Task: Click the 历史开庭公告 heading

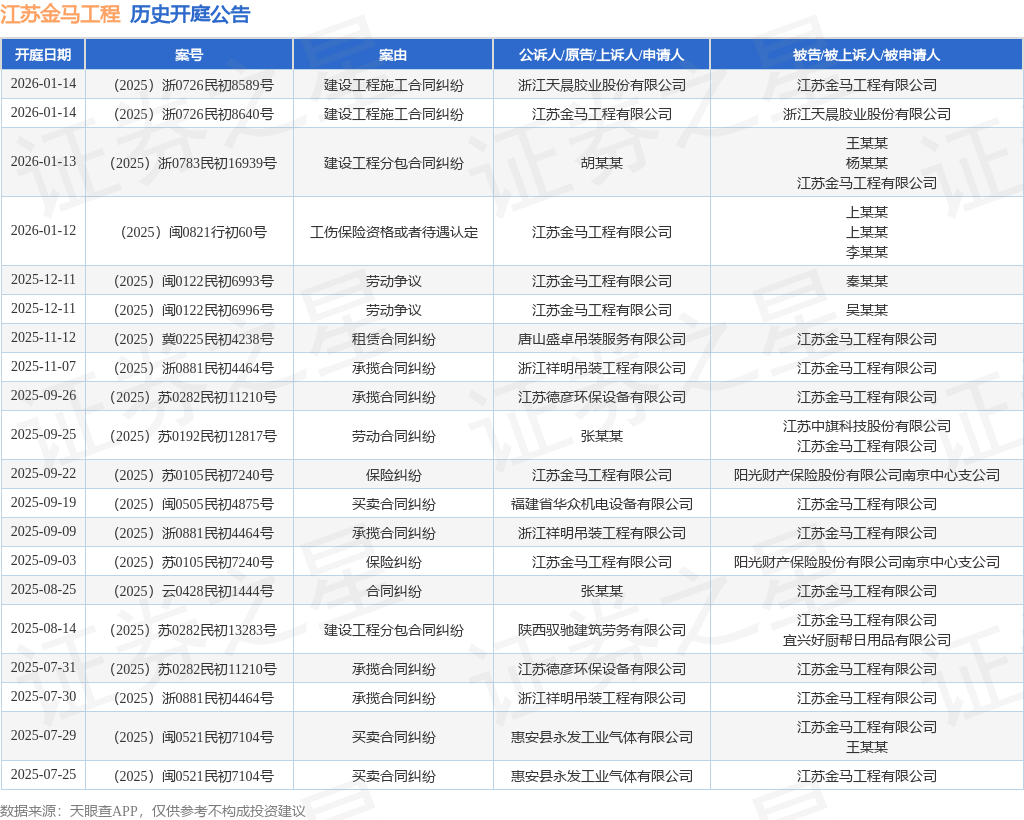Action: pos(190,14)
